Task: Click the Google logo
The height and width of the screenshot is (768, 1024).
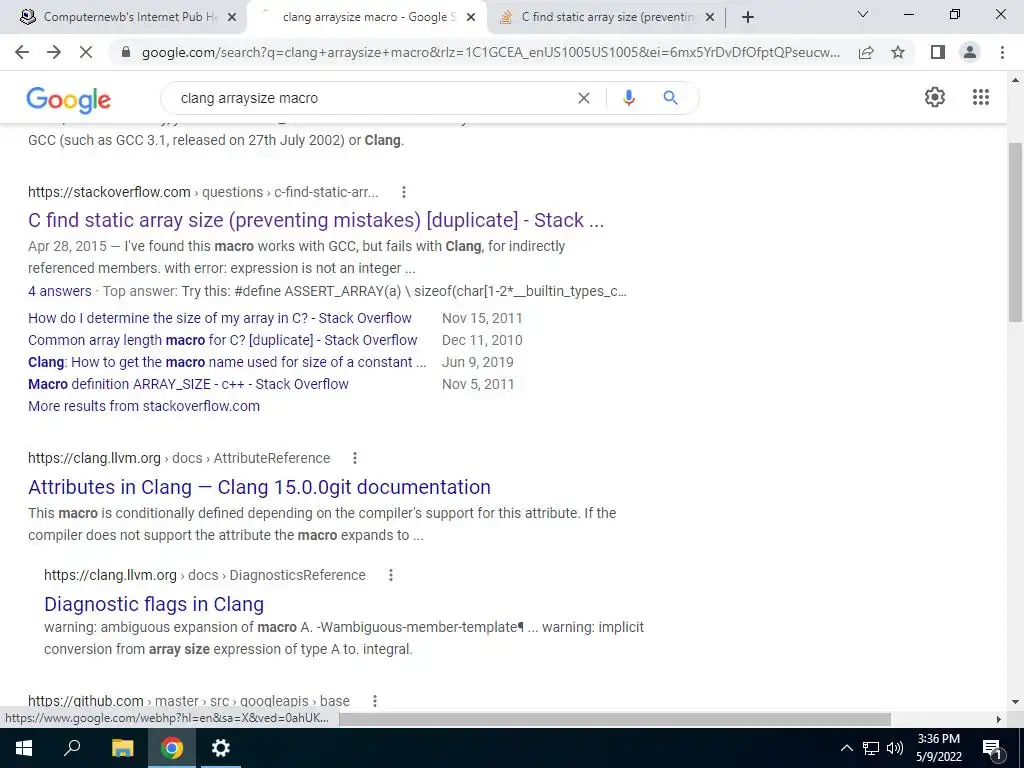Action: (x=69, y=99)
